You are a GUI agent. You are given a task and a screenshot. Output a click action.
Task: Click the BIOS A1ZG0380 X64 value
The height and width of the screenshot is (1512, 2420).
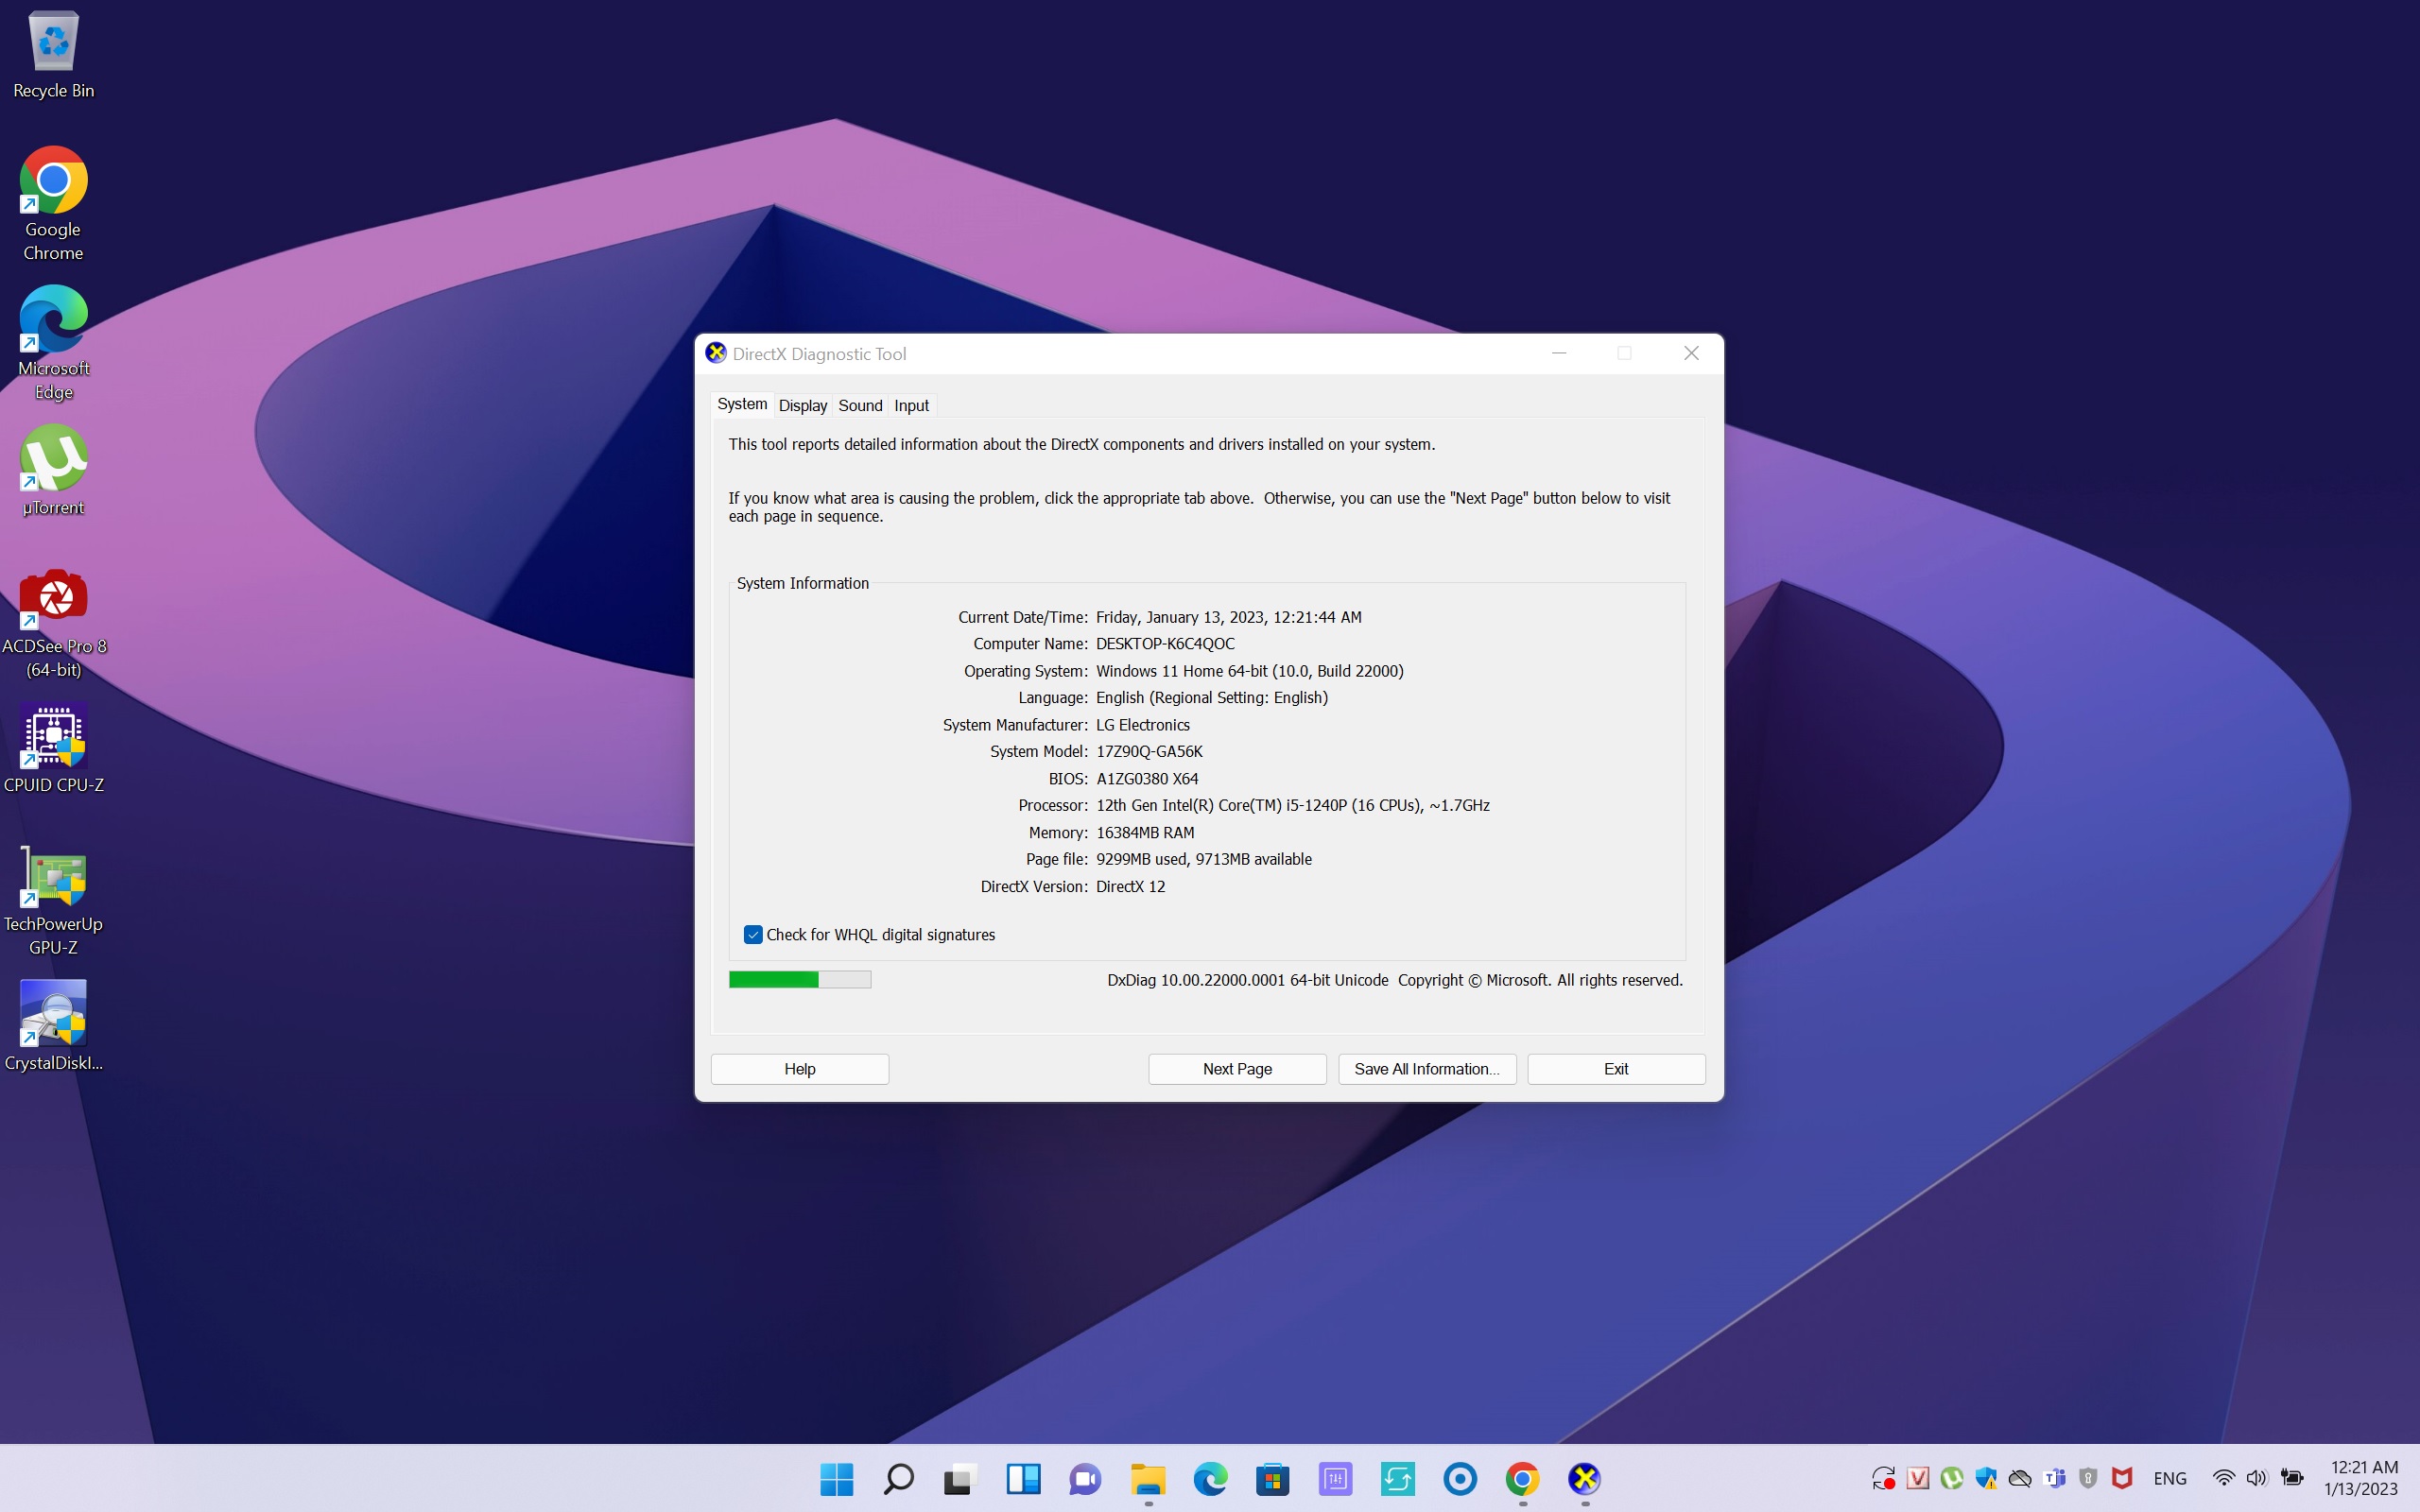pos(1147,779)
